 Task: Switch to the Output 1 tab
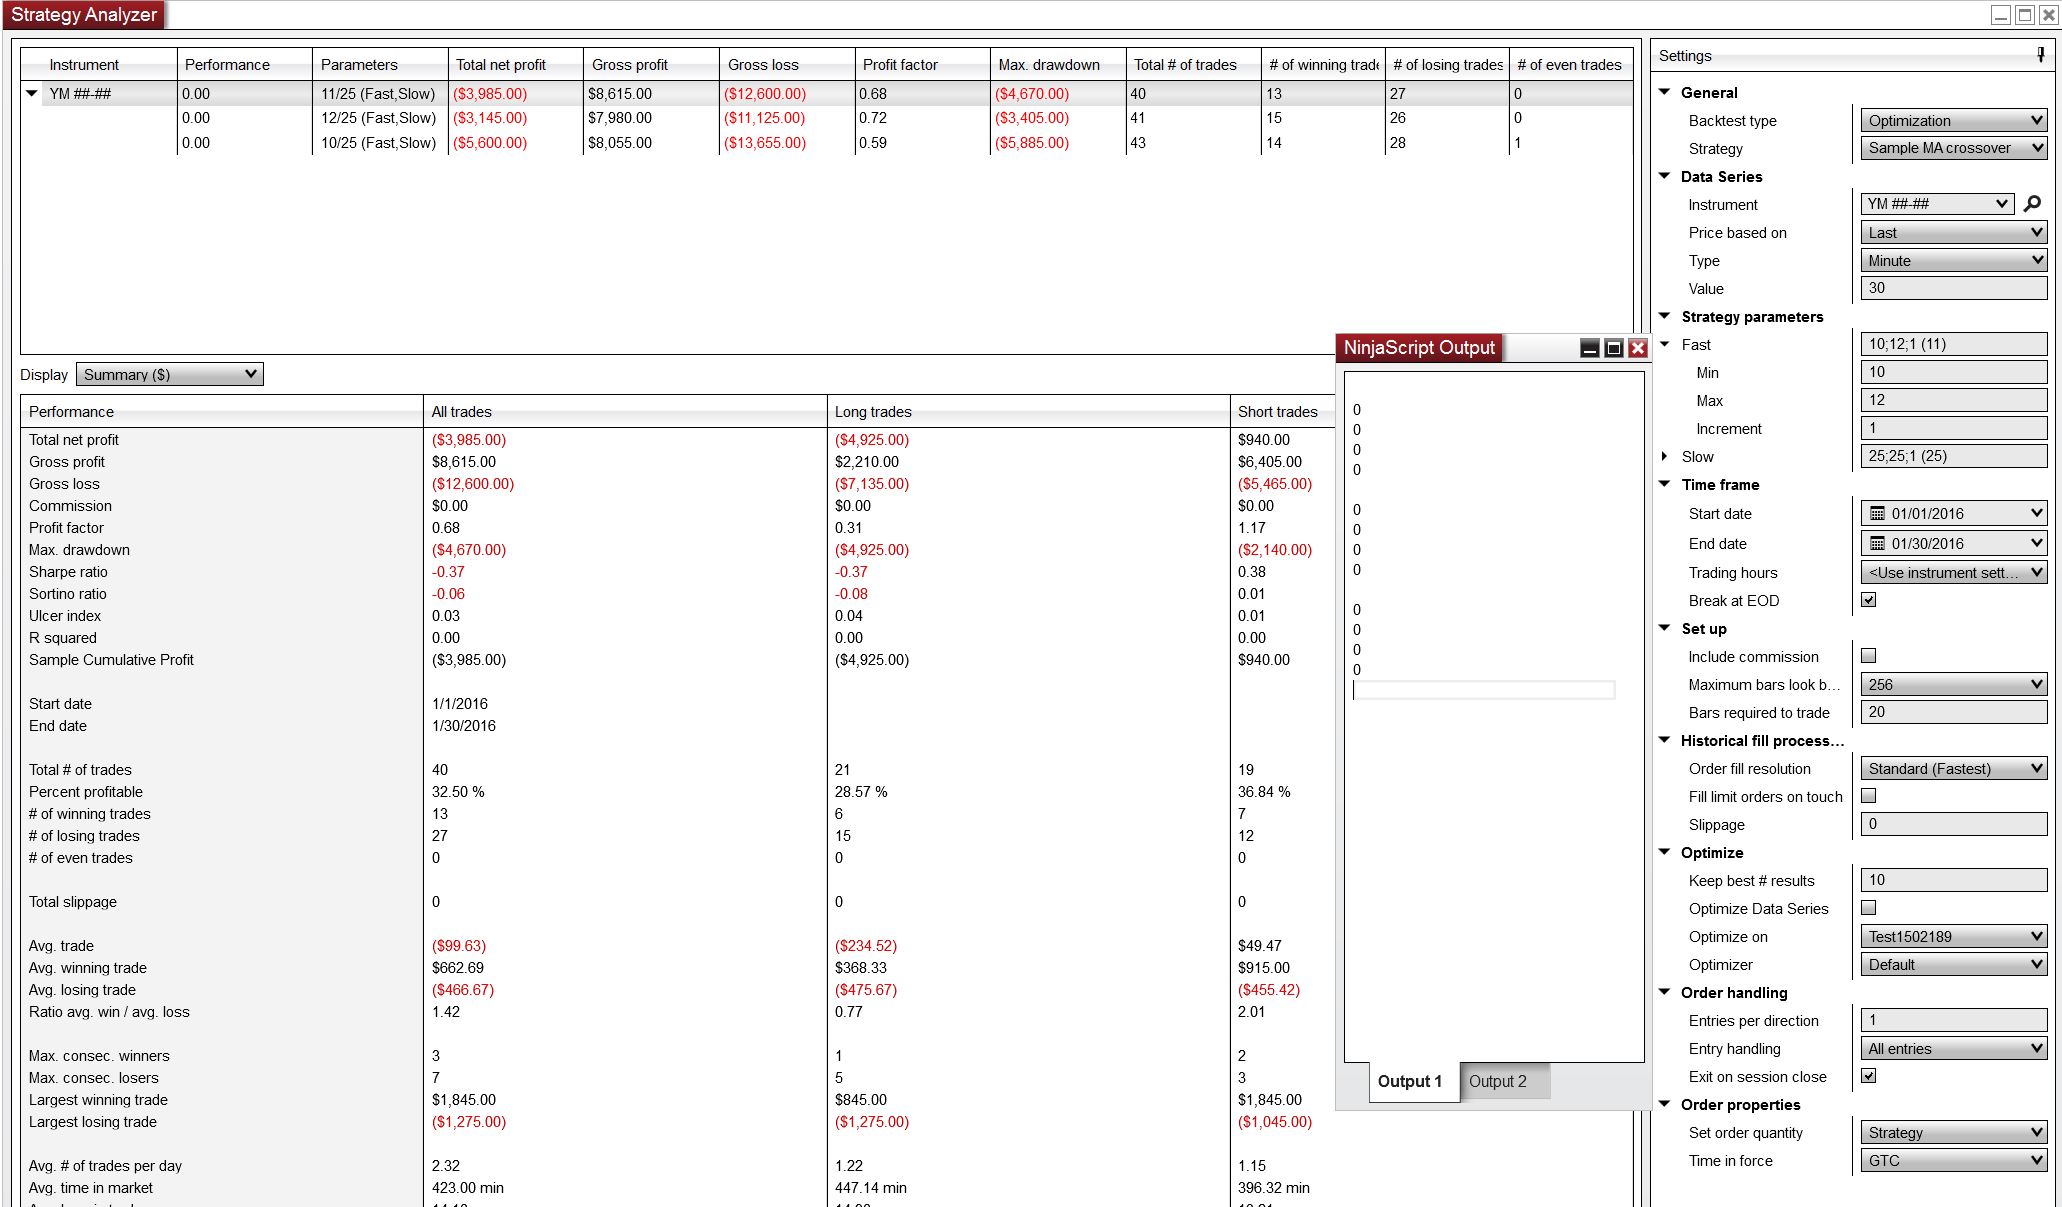click(x=1409, y=1081)
